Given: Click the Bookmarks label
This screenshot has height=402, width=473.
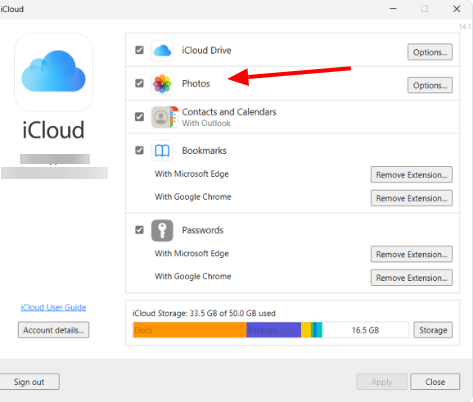Looking at the screenshot, I should [204, 151].
